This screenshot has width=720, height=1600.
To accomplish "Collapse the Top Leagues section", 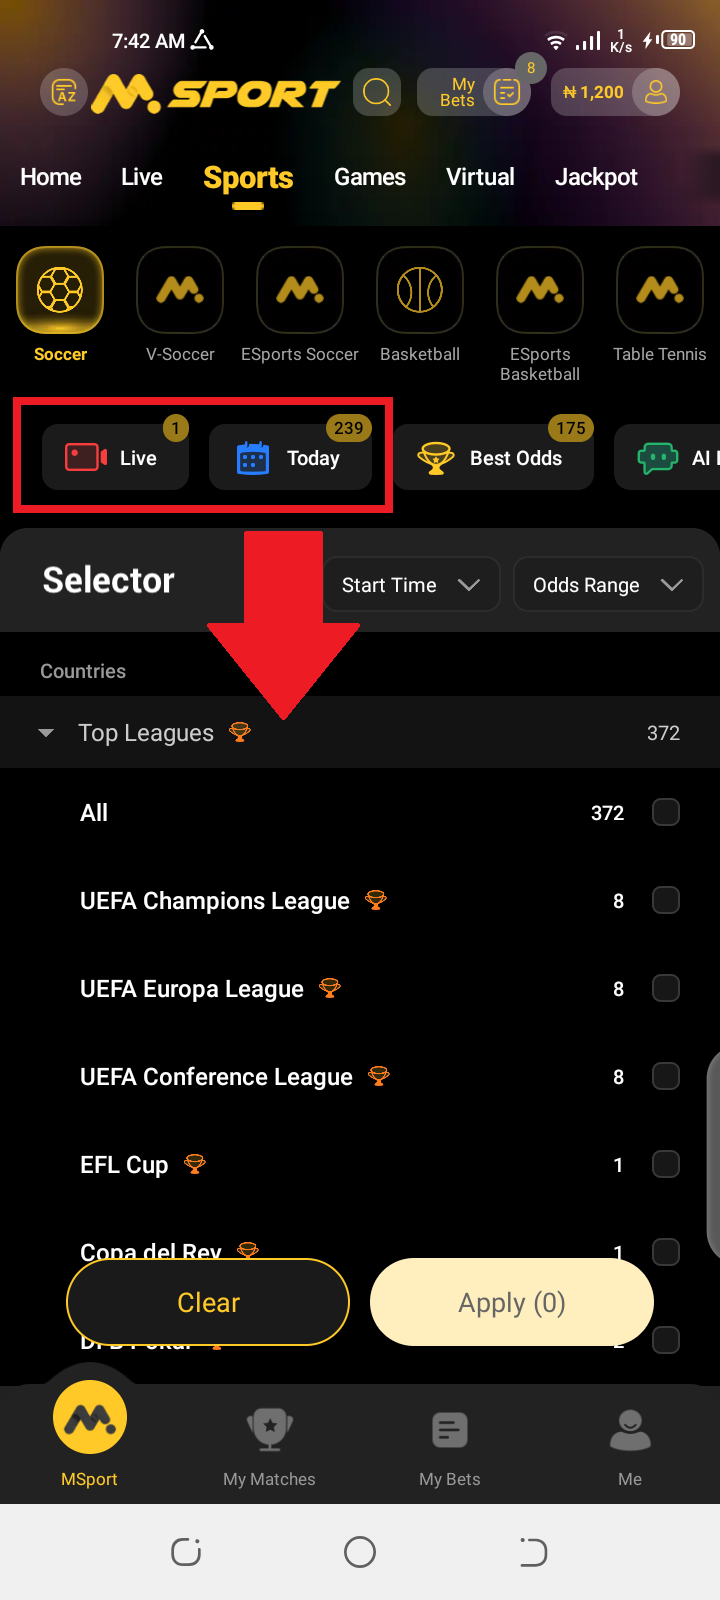I will [x=46, y=733].
